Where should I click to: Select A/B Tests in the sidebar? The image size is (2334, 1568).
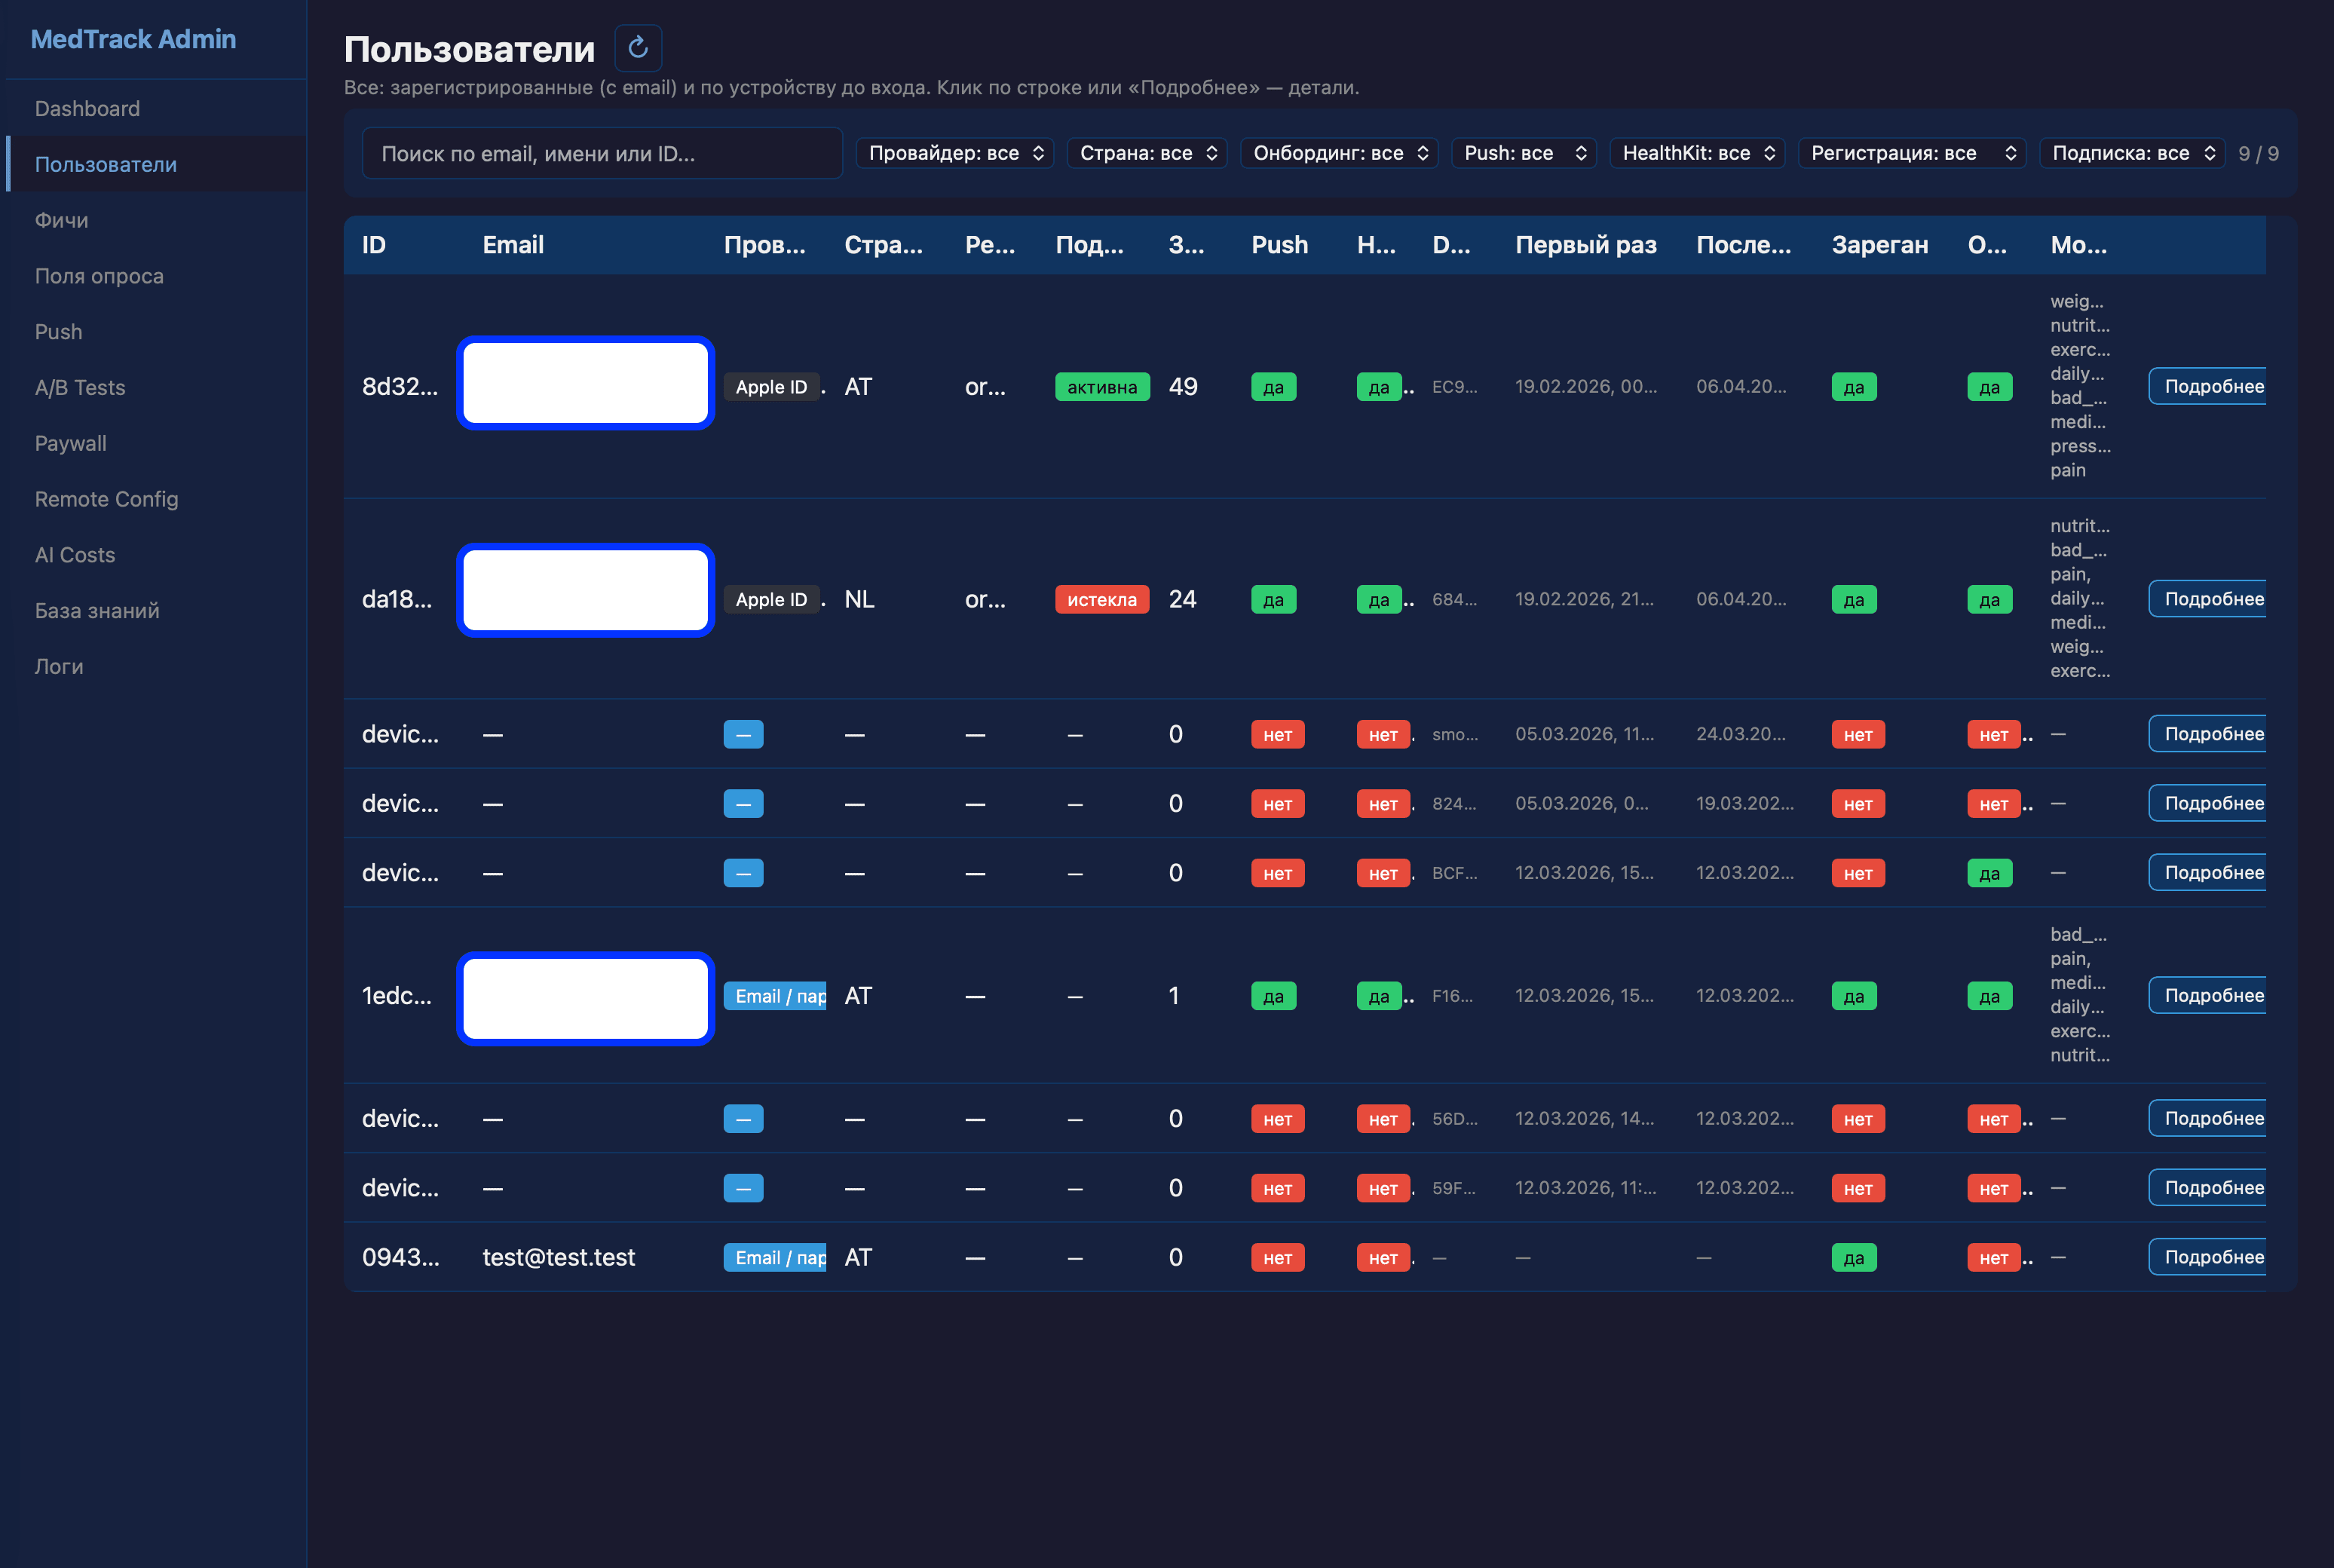tap(80, 387)
